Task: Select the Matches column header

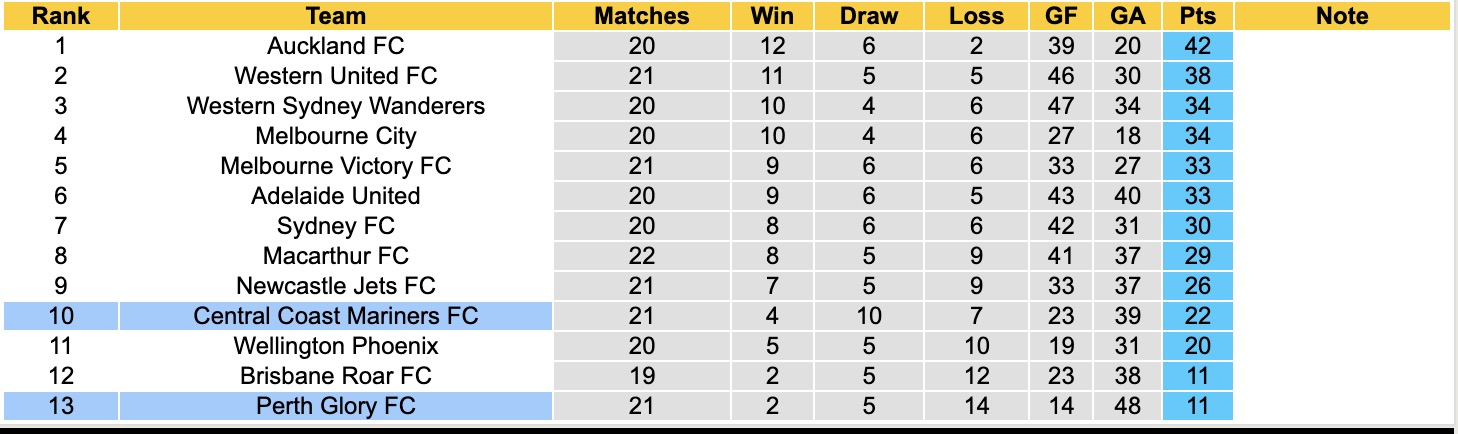Action: [641, 16]
